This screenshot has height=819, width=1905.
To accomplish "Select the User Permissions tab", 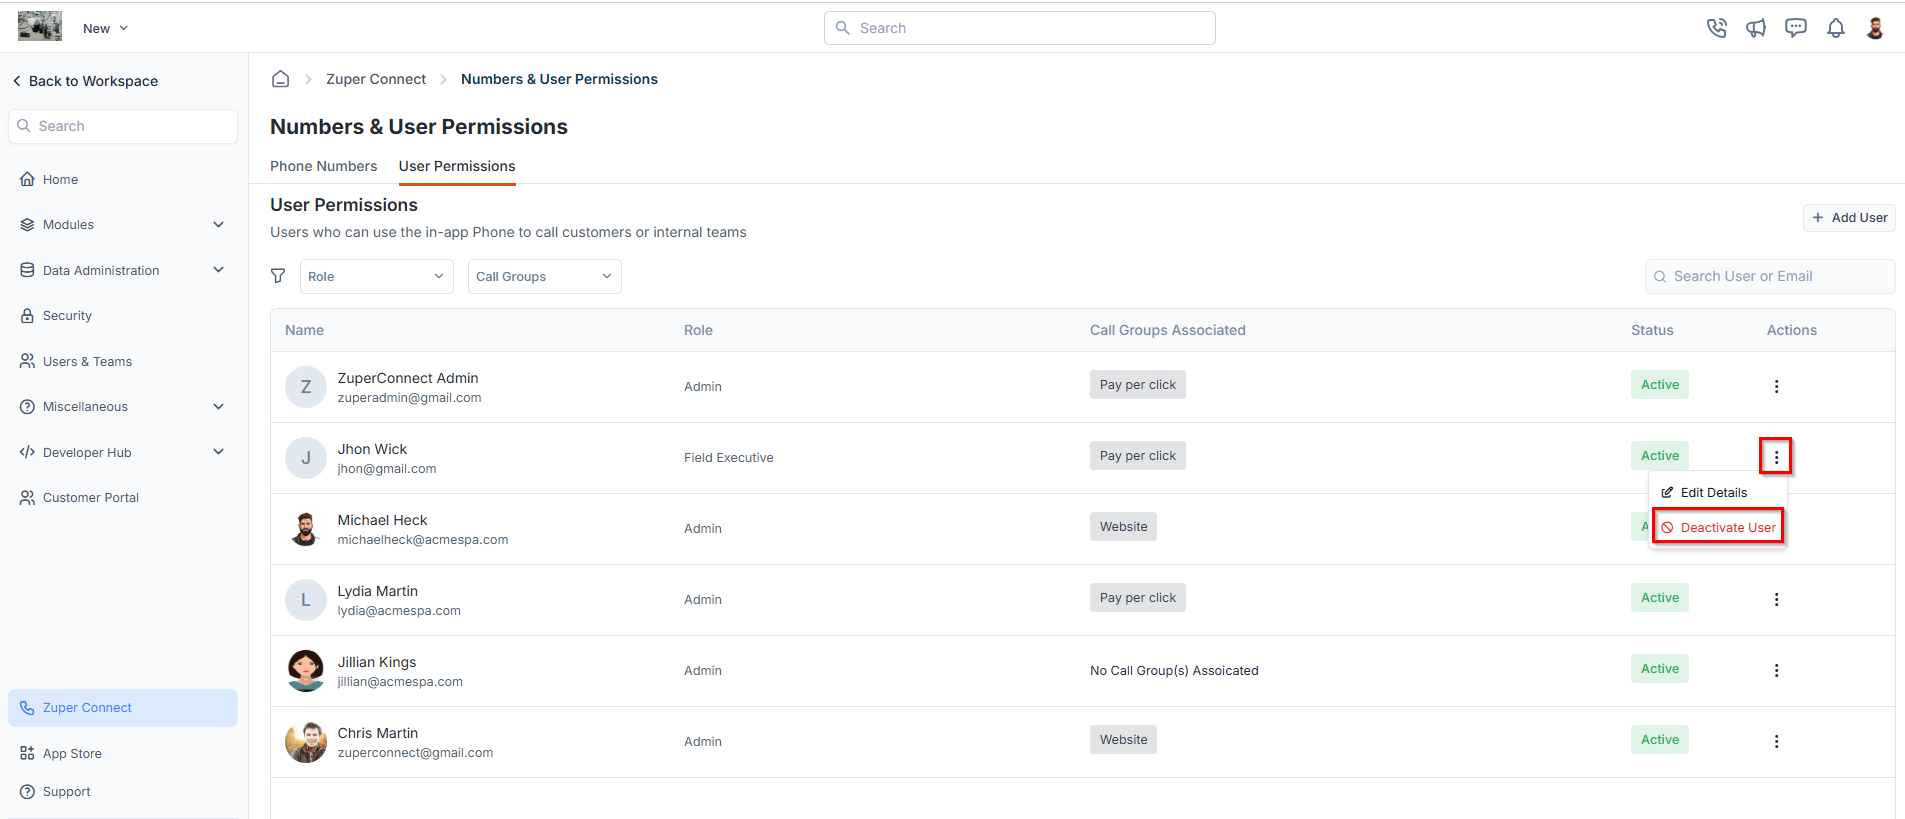I will (x=457, y=166).
